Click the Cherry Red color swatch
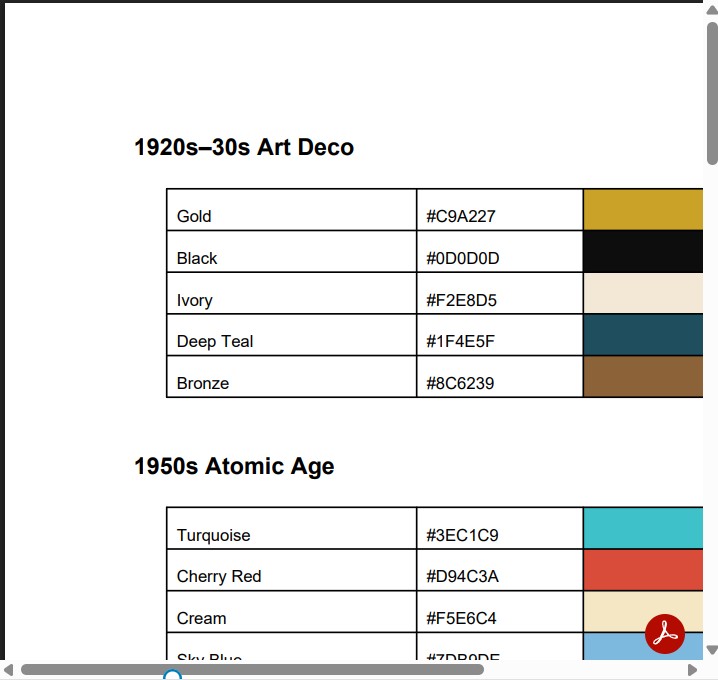The width and height of the screenshot is (718, 680). [x=642, y=570]
